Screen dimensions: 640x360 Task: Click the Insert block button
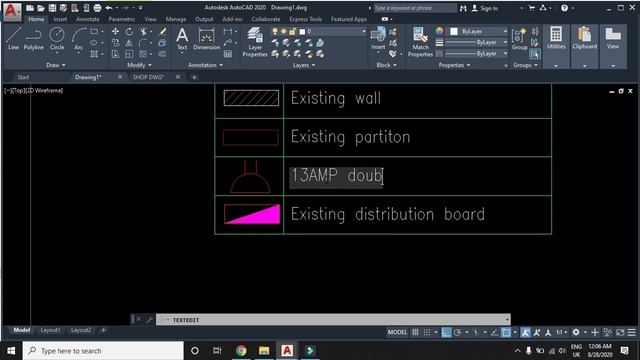(378, 39)
